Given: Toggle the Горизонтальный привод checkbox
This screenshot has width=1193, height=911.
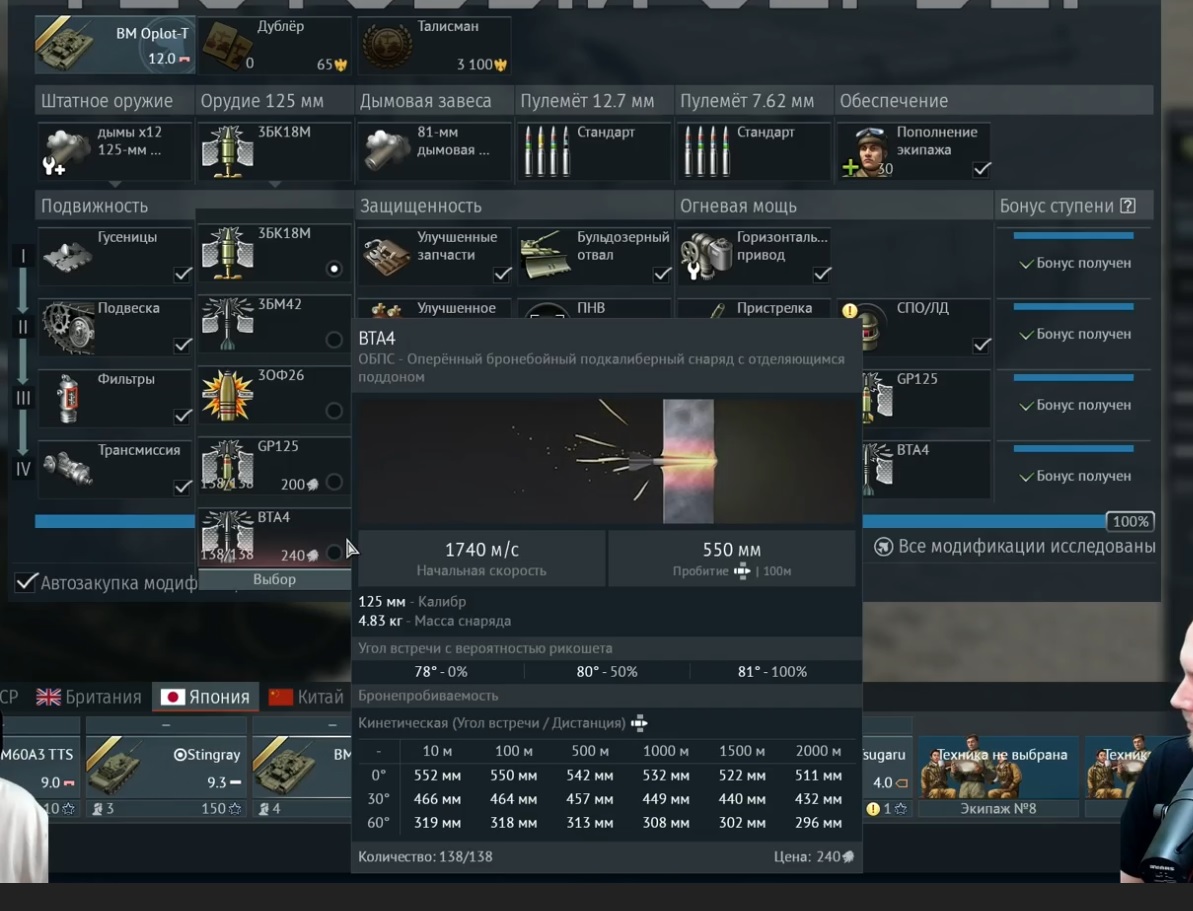Looking at the screenshot, I should click(x=822, y=274).
